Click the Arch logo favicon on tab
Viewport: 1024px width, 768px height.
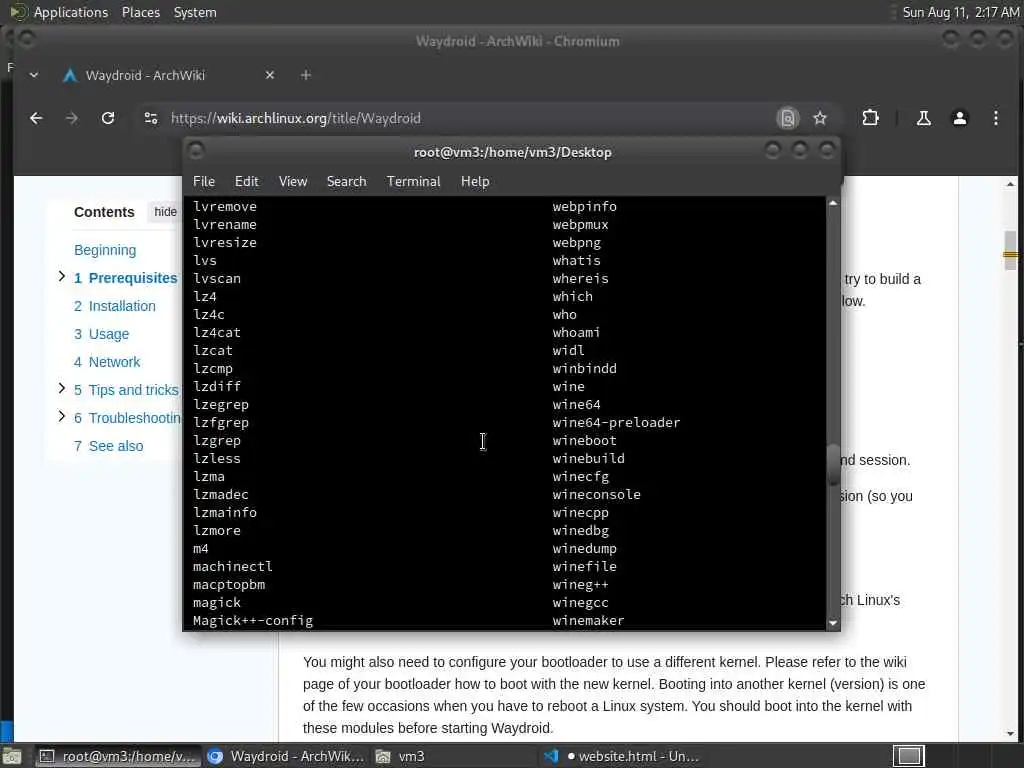[x=70, y=75]
